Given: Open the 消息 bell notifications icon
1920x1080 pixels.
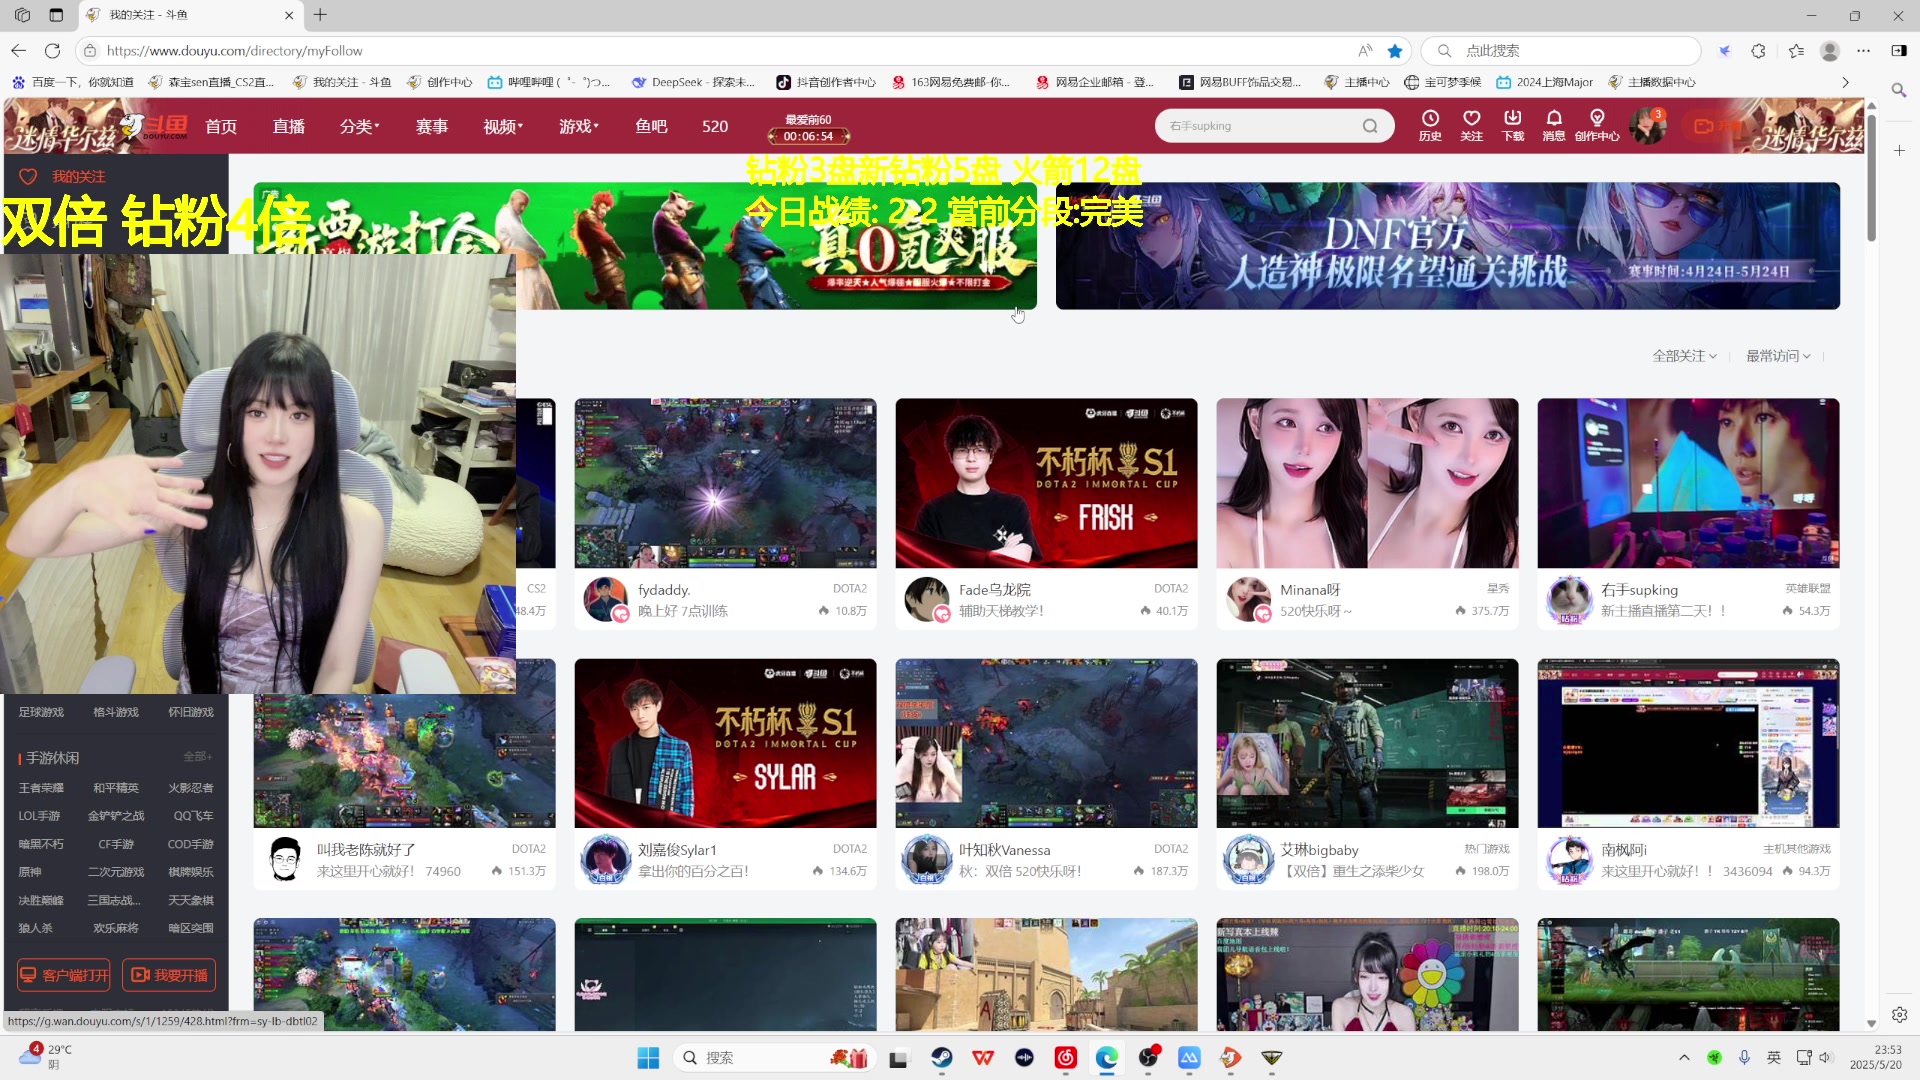Looking at the screenshot, I should click(x=1553, y=125).
